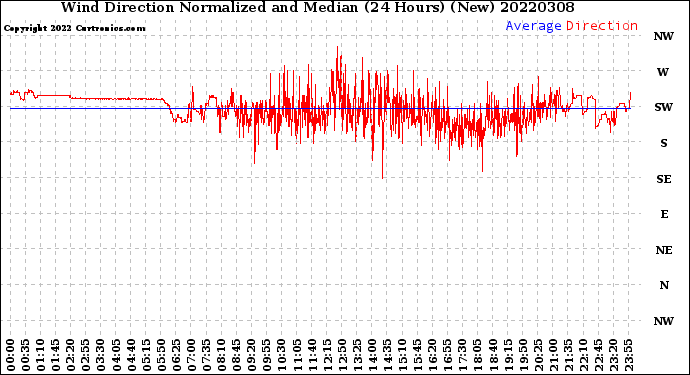Click the 23:55 time label

click(628, 355)
